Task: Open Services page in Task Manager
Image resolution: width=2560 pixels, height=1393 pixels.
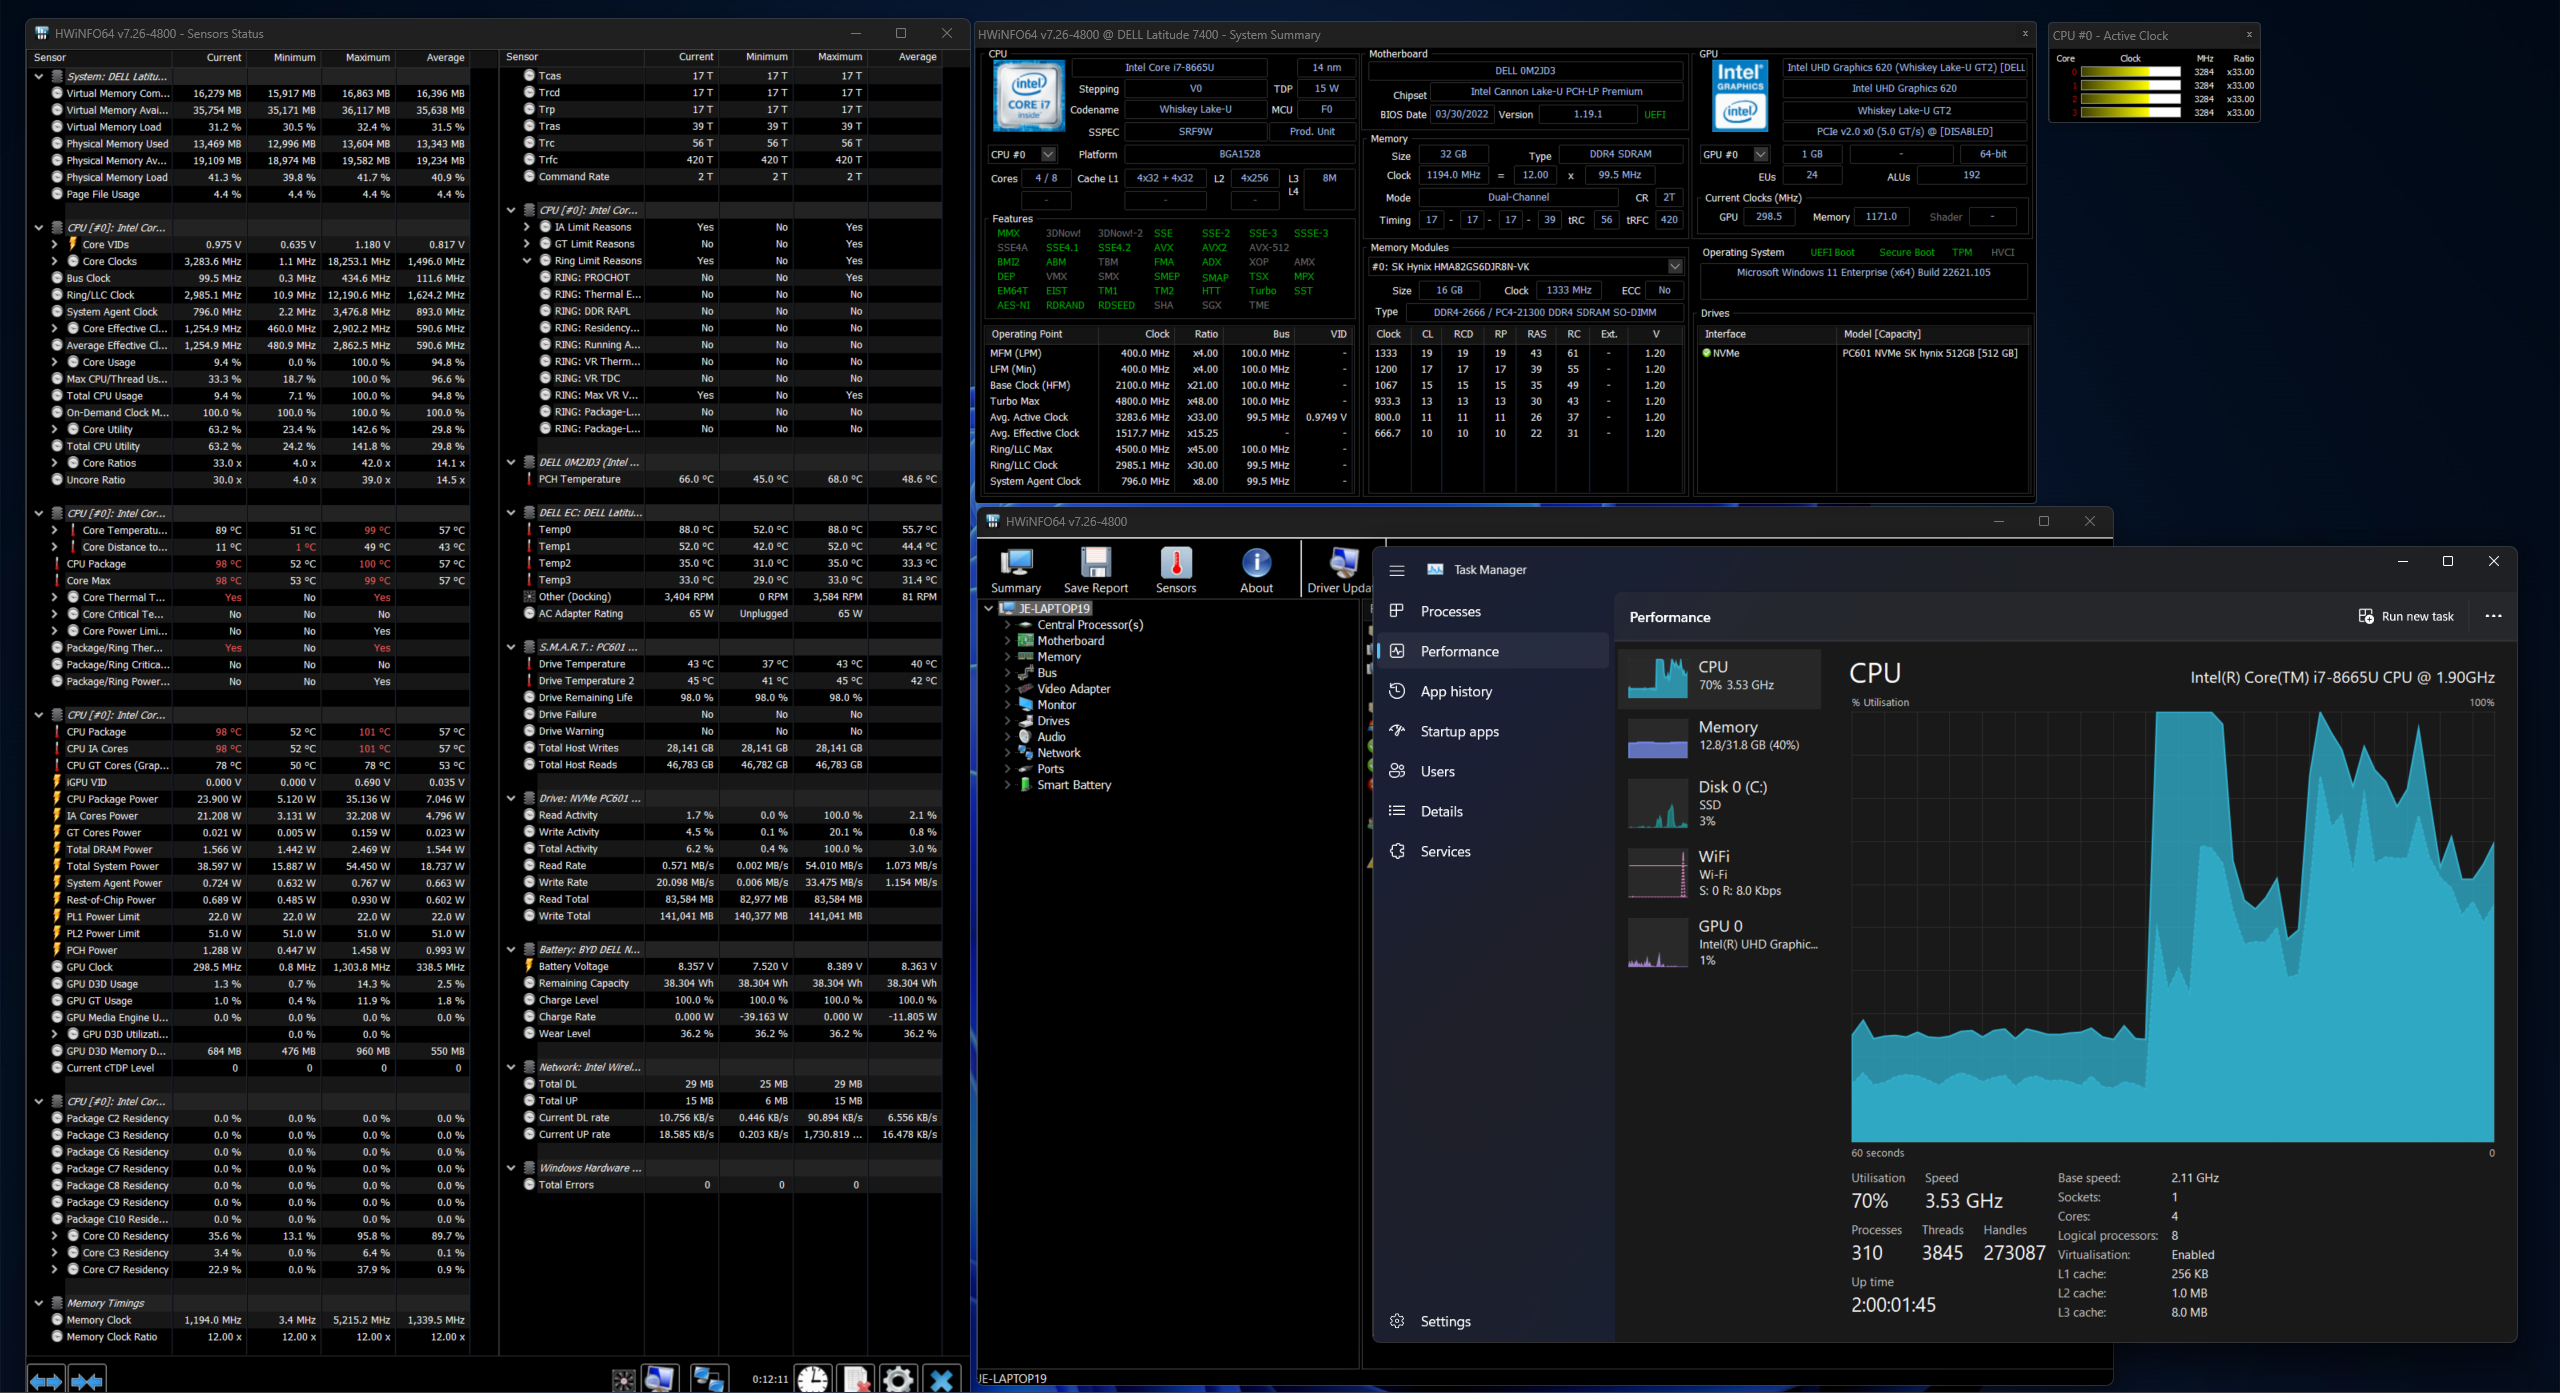Action: pyautogui.click(x=1494, y=851)
